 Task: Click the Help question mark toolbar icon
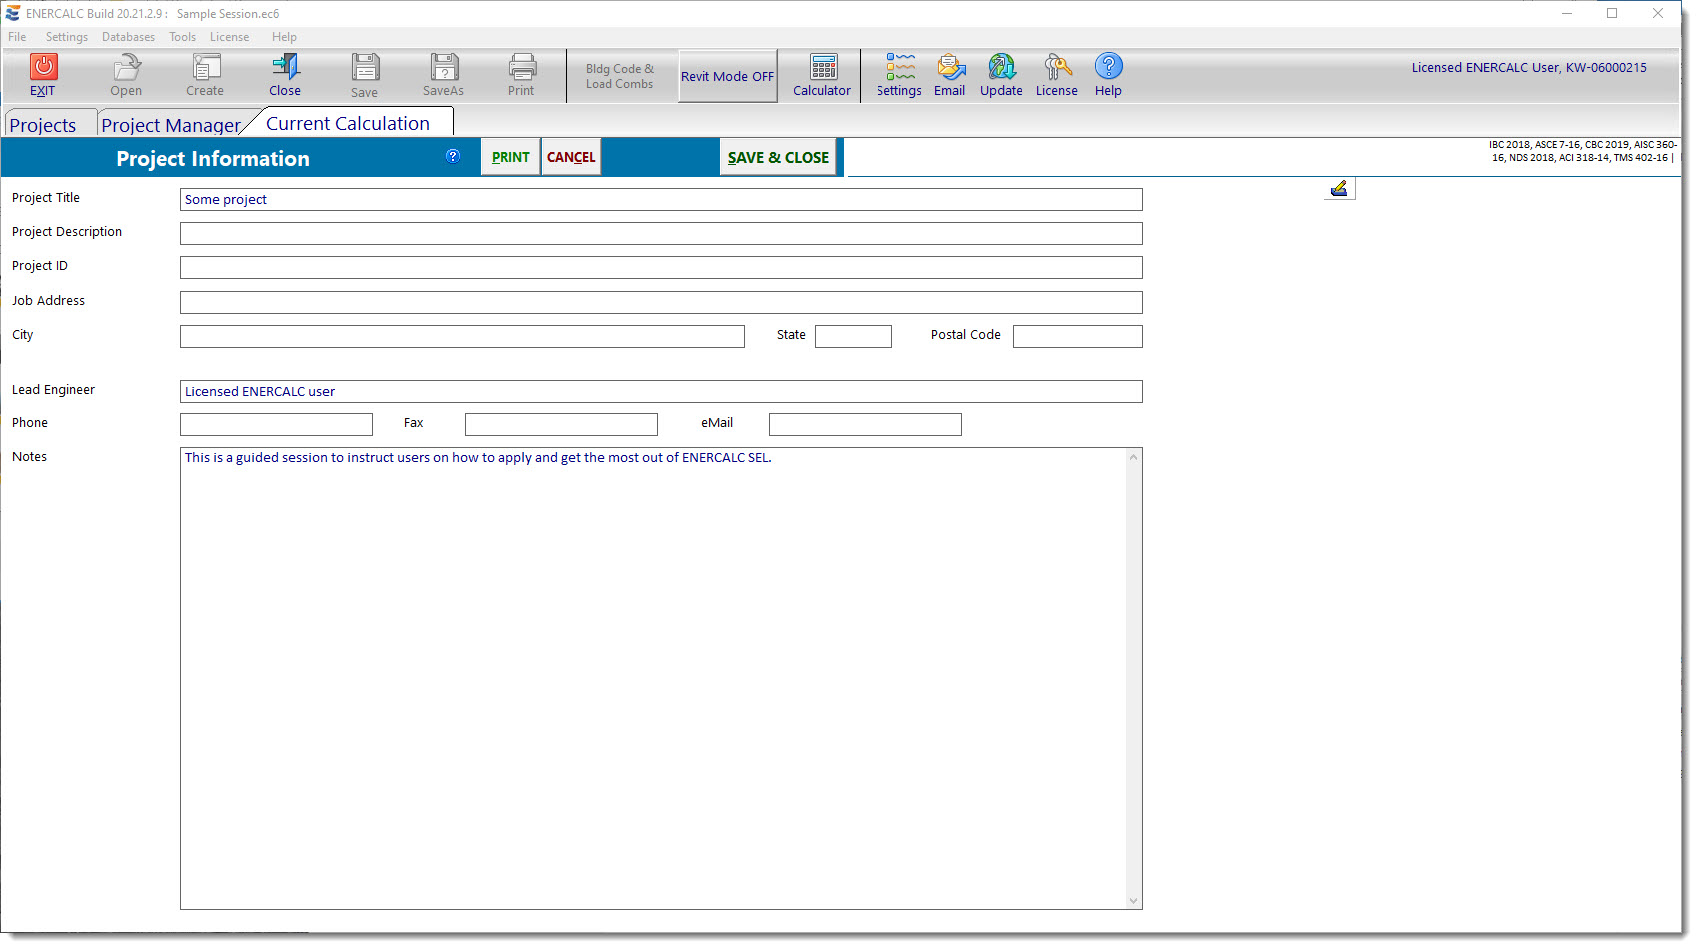1108,67
